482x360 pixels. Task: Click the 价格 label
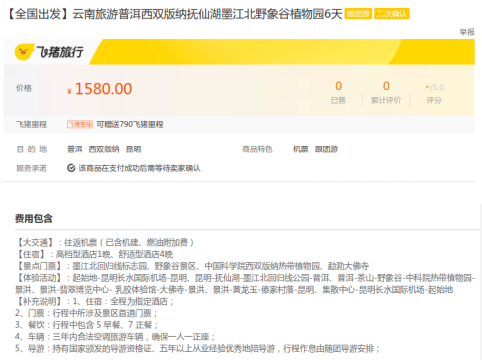point(24,88)
